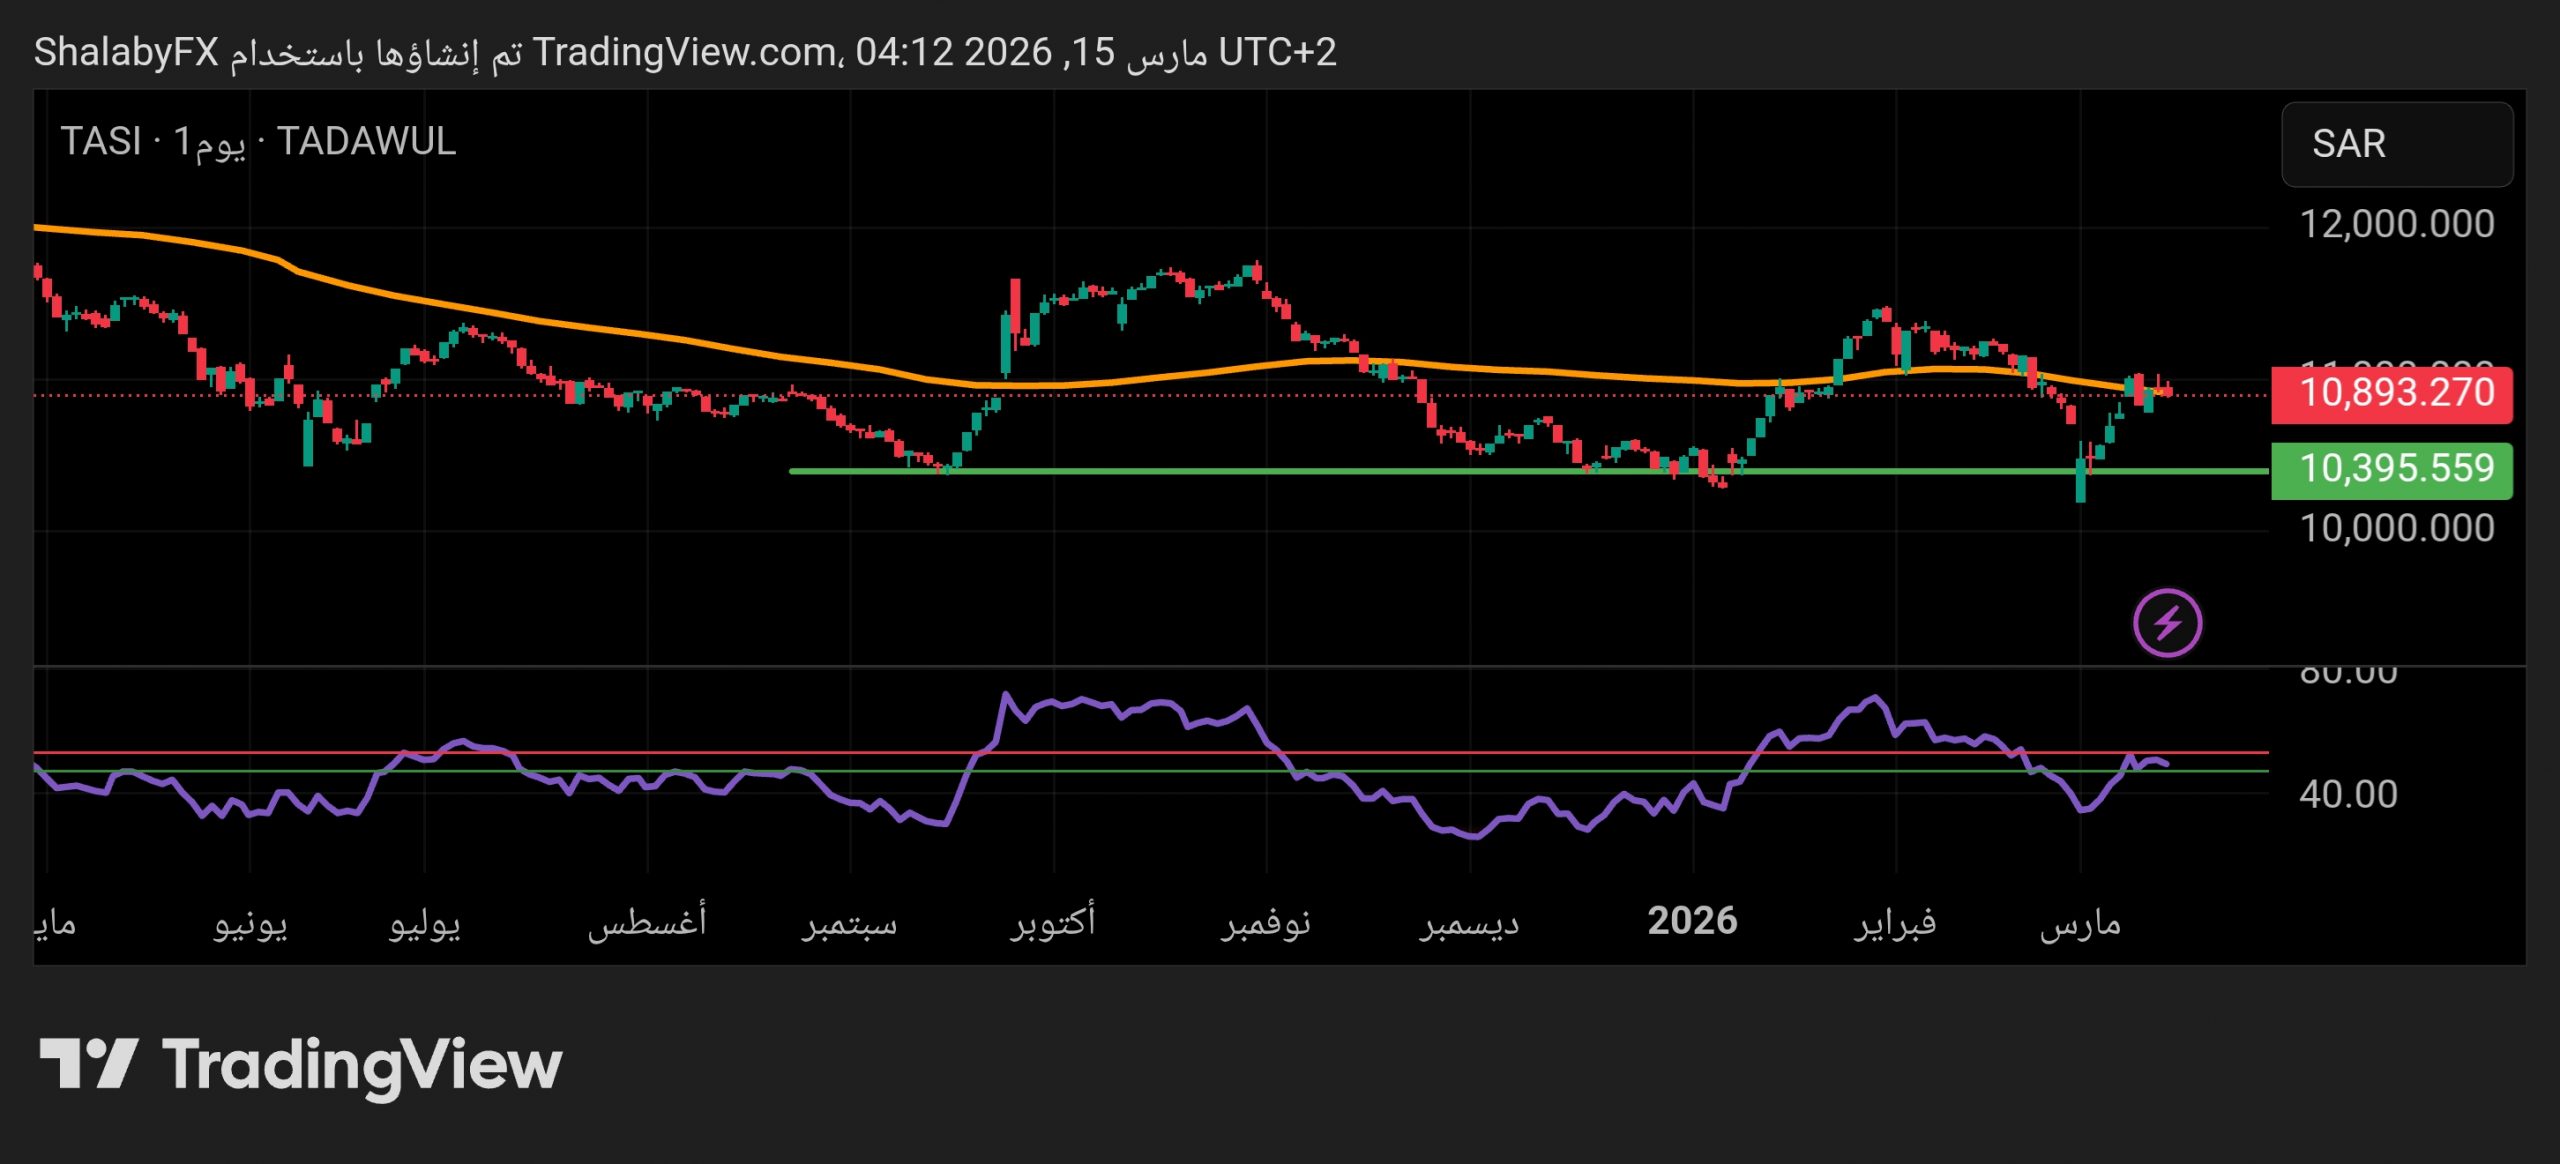Click the green 10,395.559 price label
This screenshot has height=1164, width=2560.
coord(2391,469)
